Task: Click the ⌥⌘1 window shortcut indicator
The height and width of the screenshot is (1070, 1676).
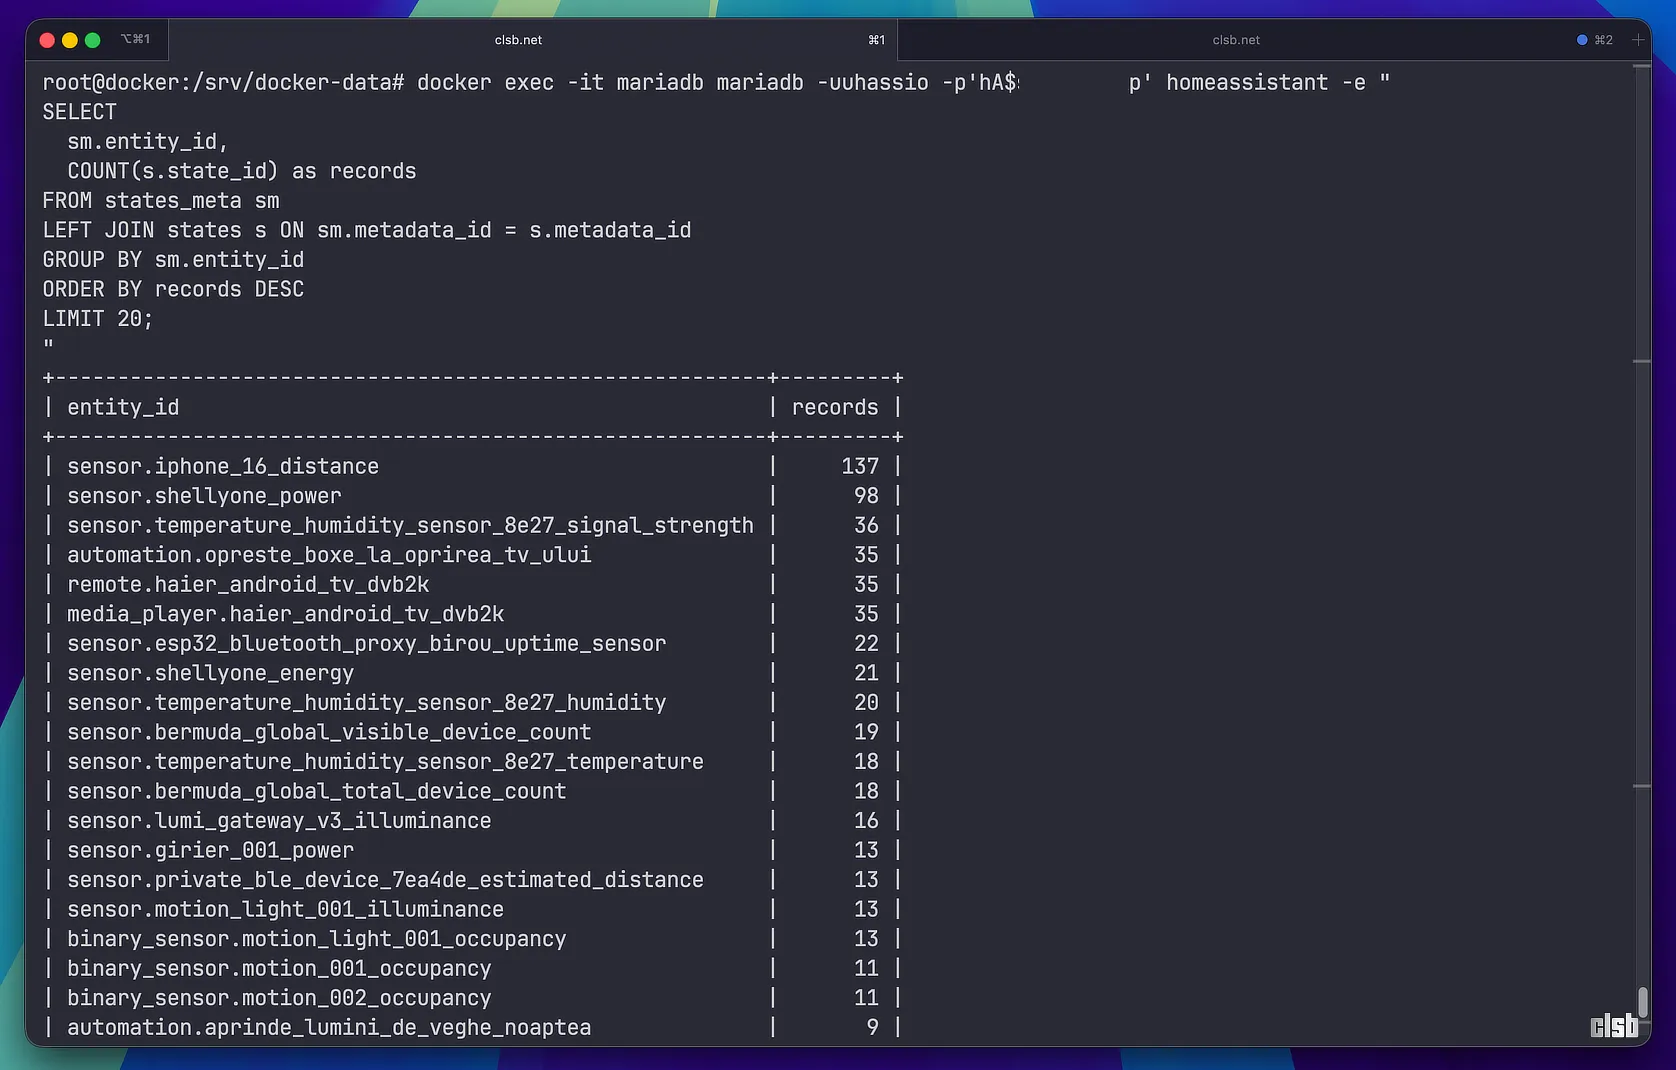Action: pyautogui.click(x=135, y=40)
